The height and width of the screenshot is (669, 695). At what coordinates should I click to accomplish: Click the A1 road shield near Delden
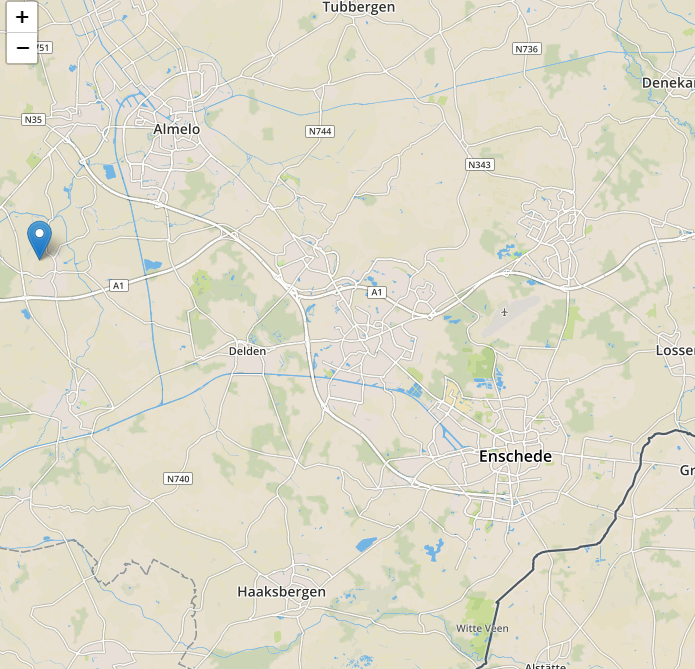[x=376, y=292]
